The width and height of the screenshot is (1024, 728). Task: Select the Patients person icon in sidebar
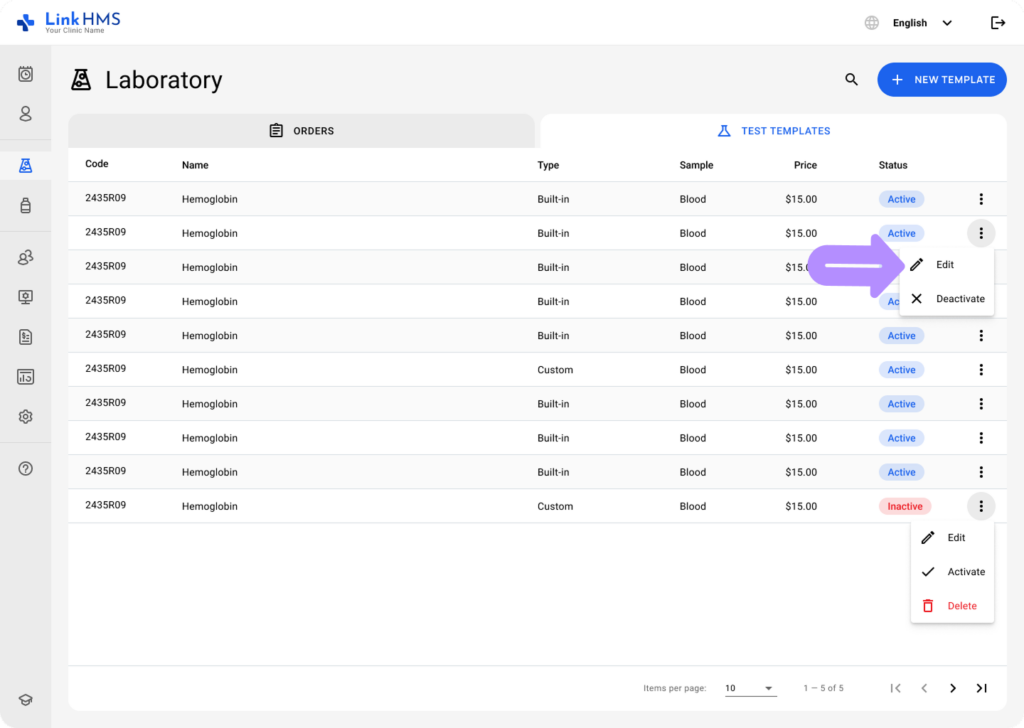pos(25,114)
